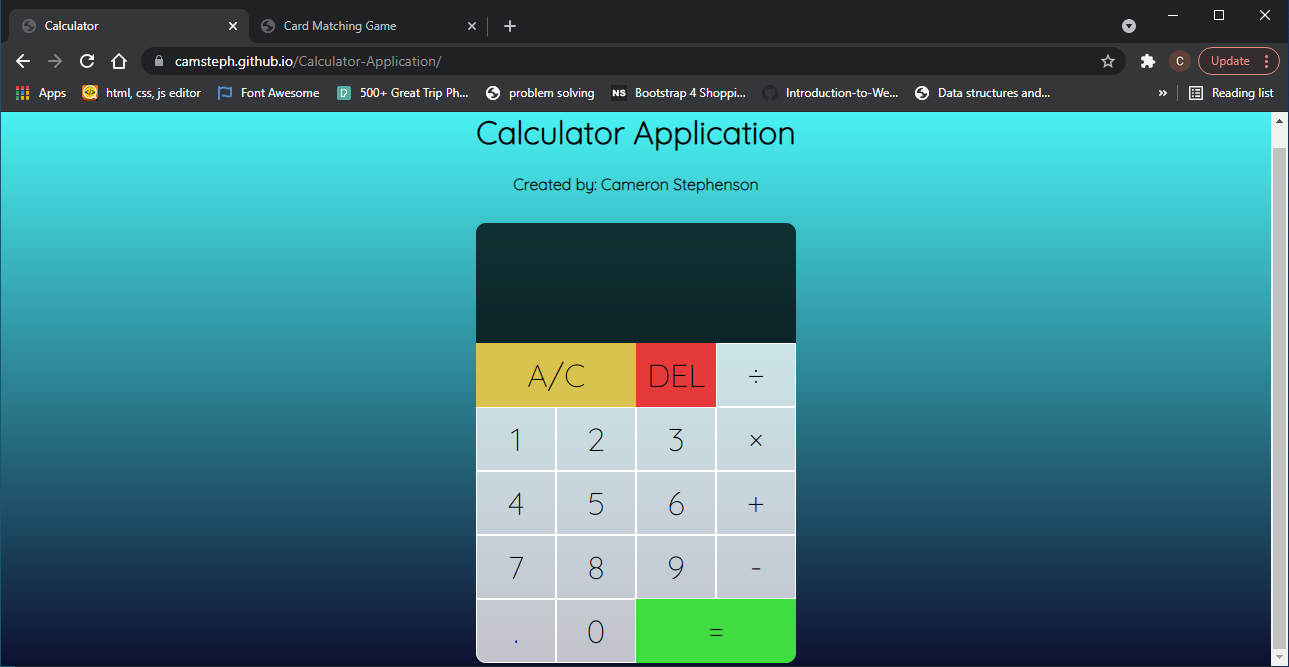Open the home page icon

pos(119,61)
